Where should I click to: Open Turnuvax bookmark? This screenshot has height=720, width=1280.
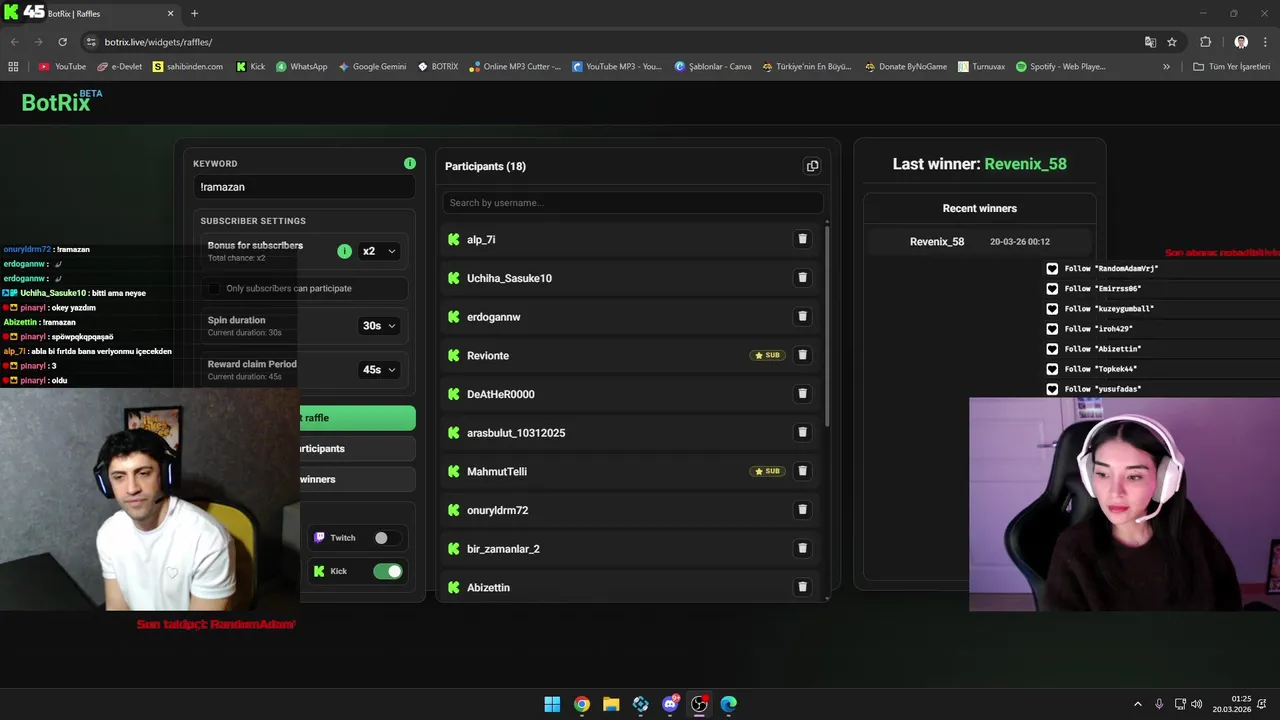(x=981, y=67)
